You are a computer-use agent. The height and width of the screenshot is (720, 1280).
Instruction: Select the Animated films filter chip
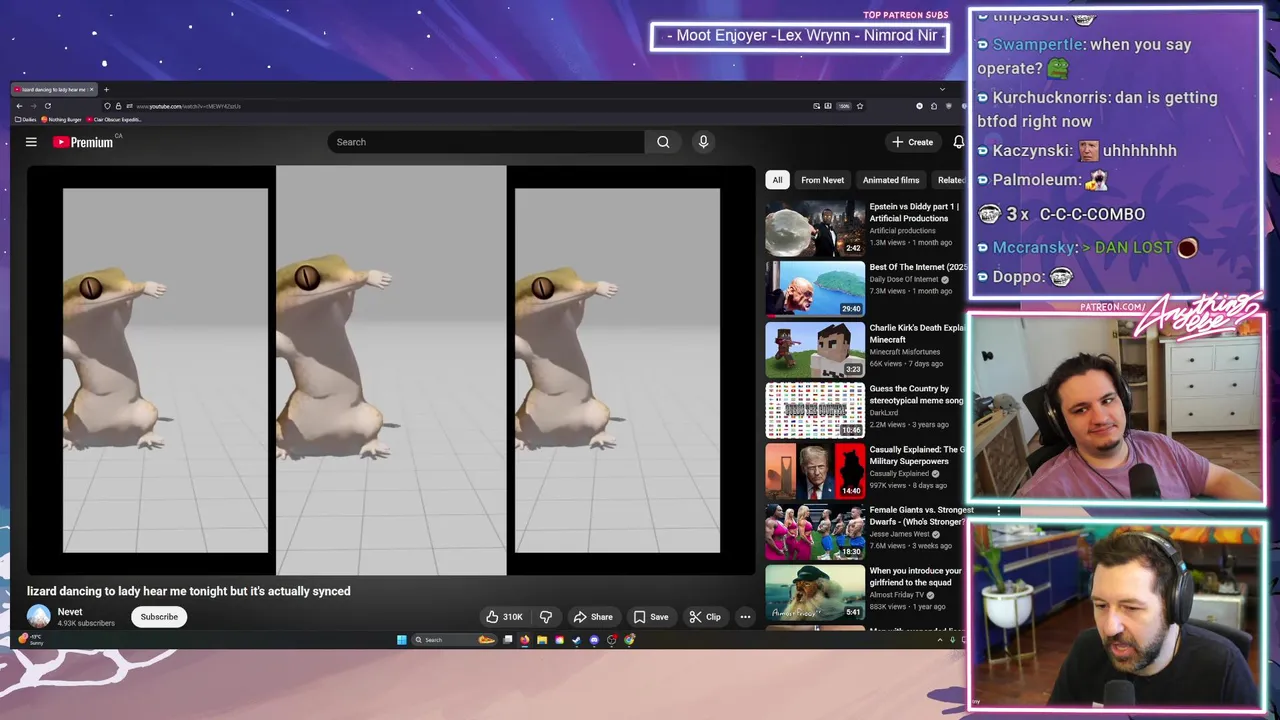[891, 180]
